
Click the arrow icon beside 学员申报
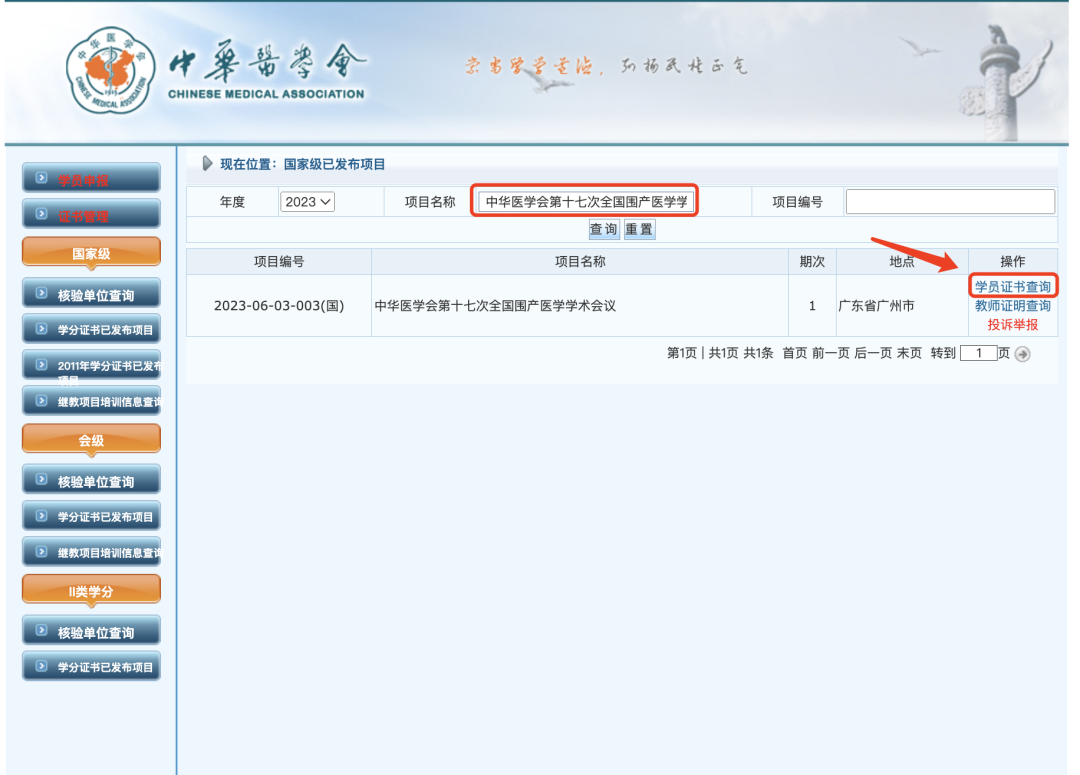(x=41, y=178)
